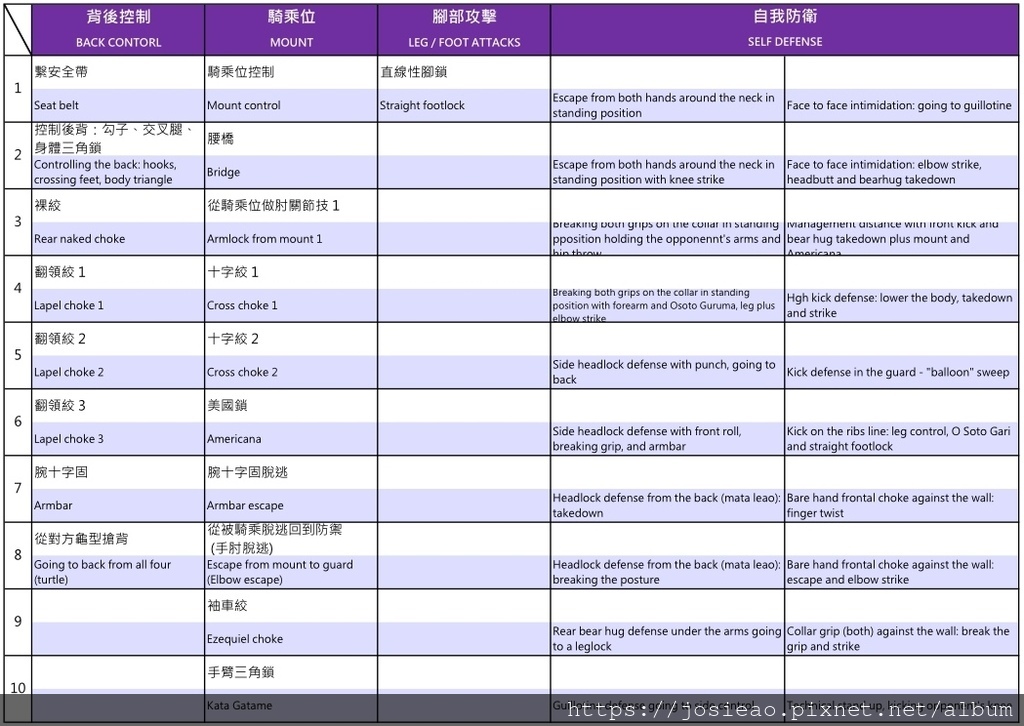Click 'Side headlock defense with front roll' cell
The image size is (1024, 726).
667,439
